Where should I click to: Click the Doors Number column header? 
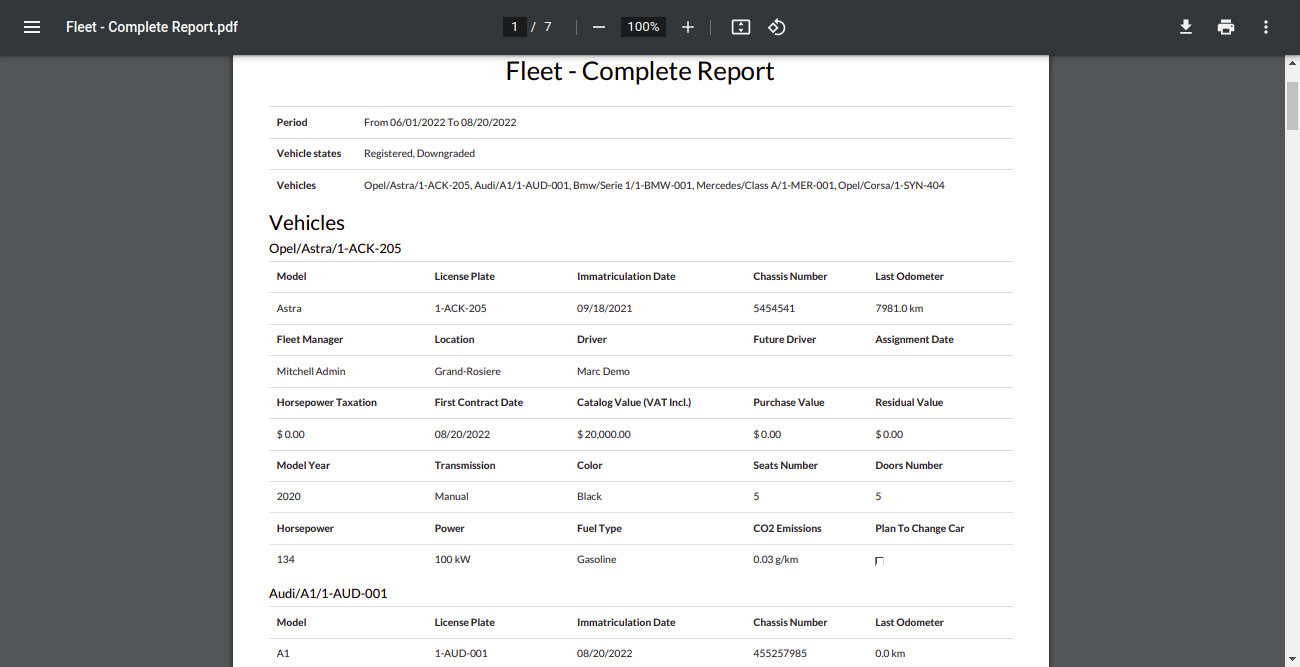[909, 465]
